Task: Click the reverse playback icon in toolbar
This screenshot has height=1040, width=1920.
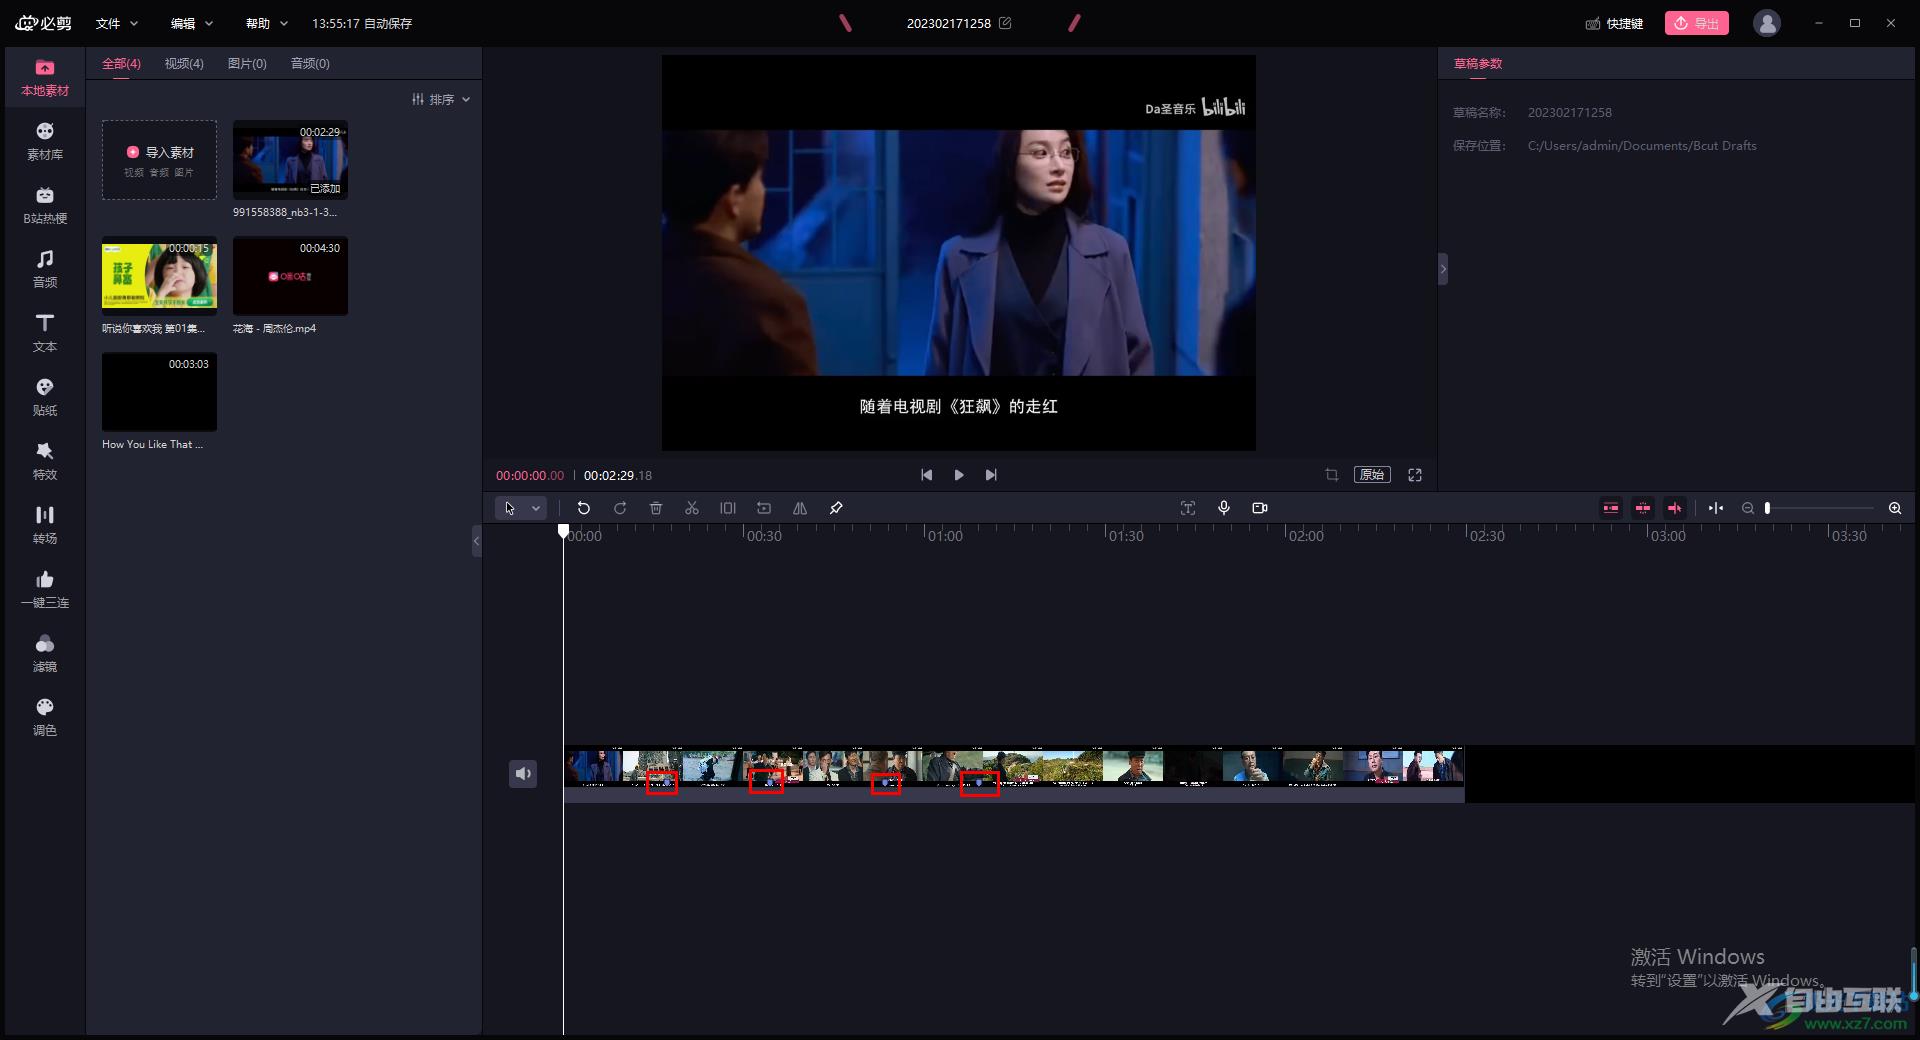Action: pos(764,508)
